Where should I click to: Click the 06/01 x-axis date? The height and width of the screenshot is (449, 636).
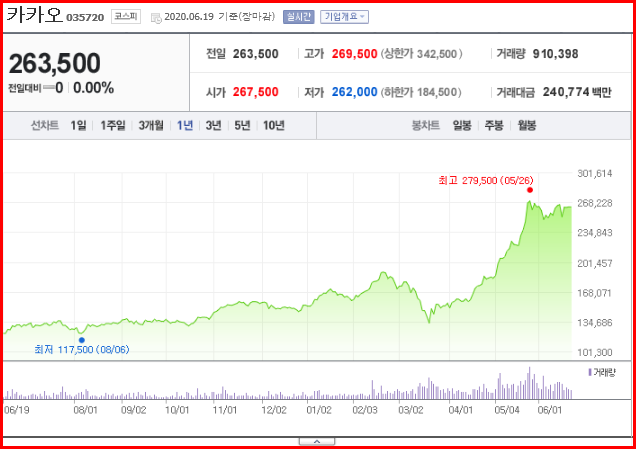click(550, 410)
